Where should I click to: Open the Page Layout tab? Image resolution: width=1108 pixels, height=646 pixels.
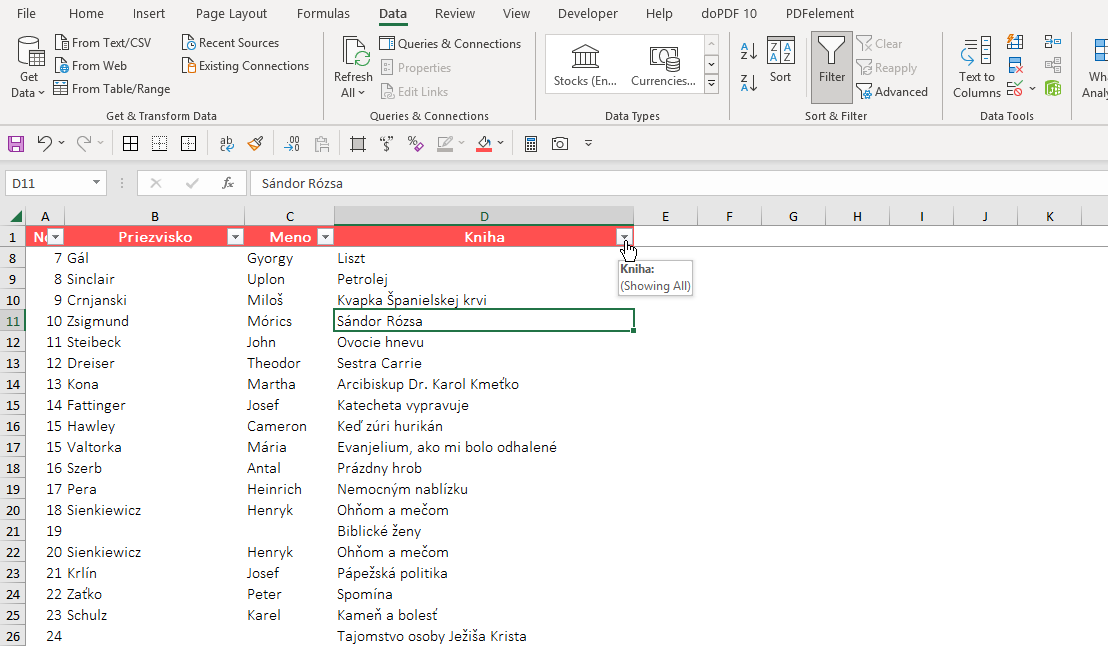click(x=231, y=14)
